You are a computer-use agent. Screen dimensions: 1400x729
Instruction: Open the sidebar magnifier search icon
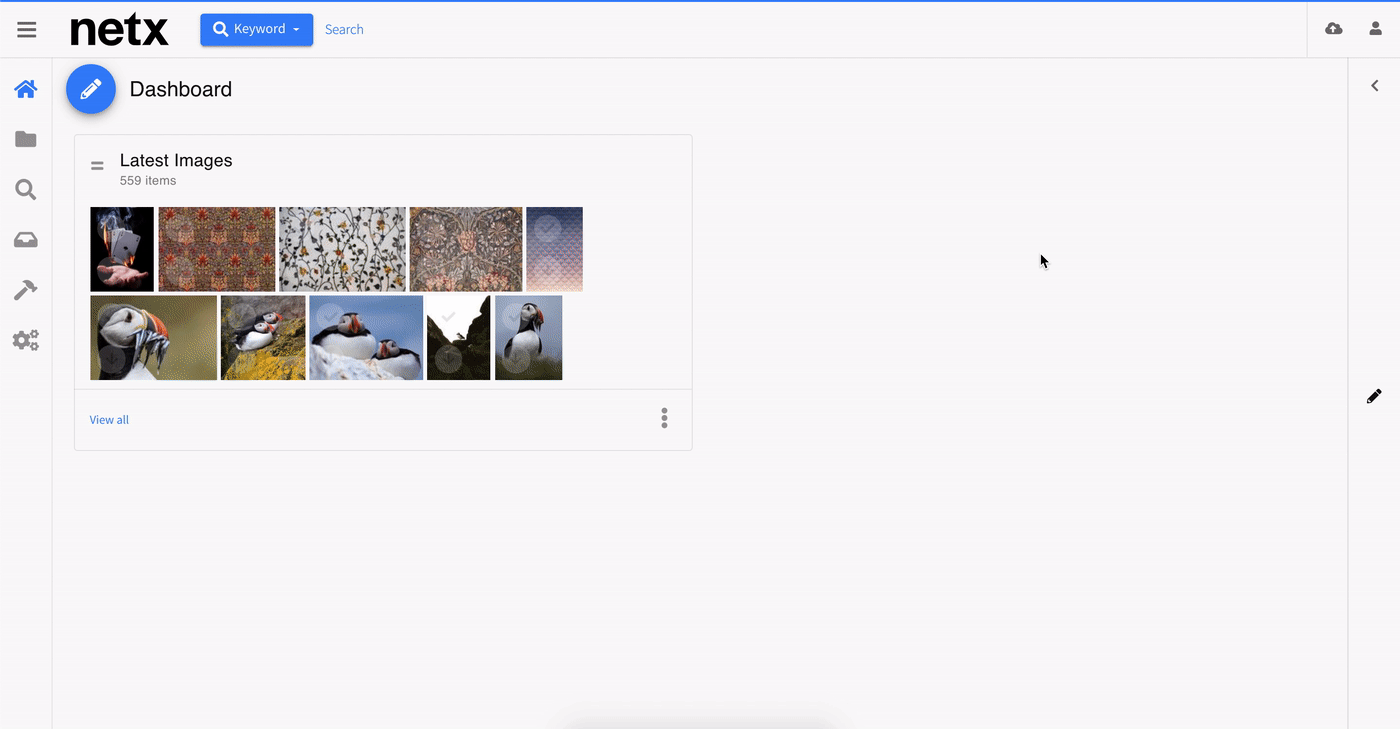[x=26, y=189]
